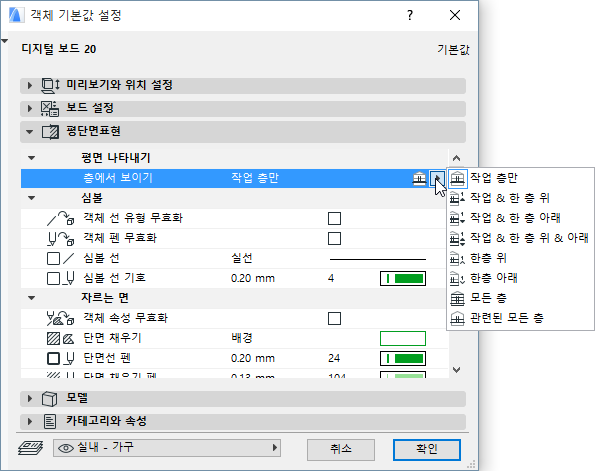Enable 객체 속성 무효화 checkbox
The width and height of the screenshot is (595, 471).
pyautogui.click(x=334, y=318)
